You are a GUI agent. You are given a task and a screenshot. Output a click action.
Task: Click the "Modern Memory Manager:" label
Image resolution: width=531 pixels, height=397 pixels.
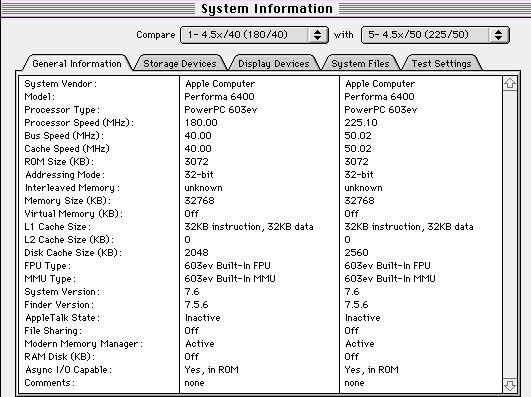point(84,343)
